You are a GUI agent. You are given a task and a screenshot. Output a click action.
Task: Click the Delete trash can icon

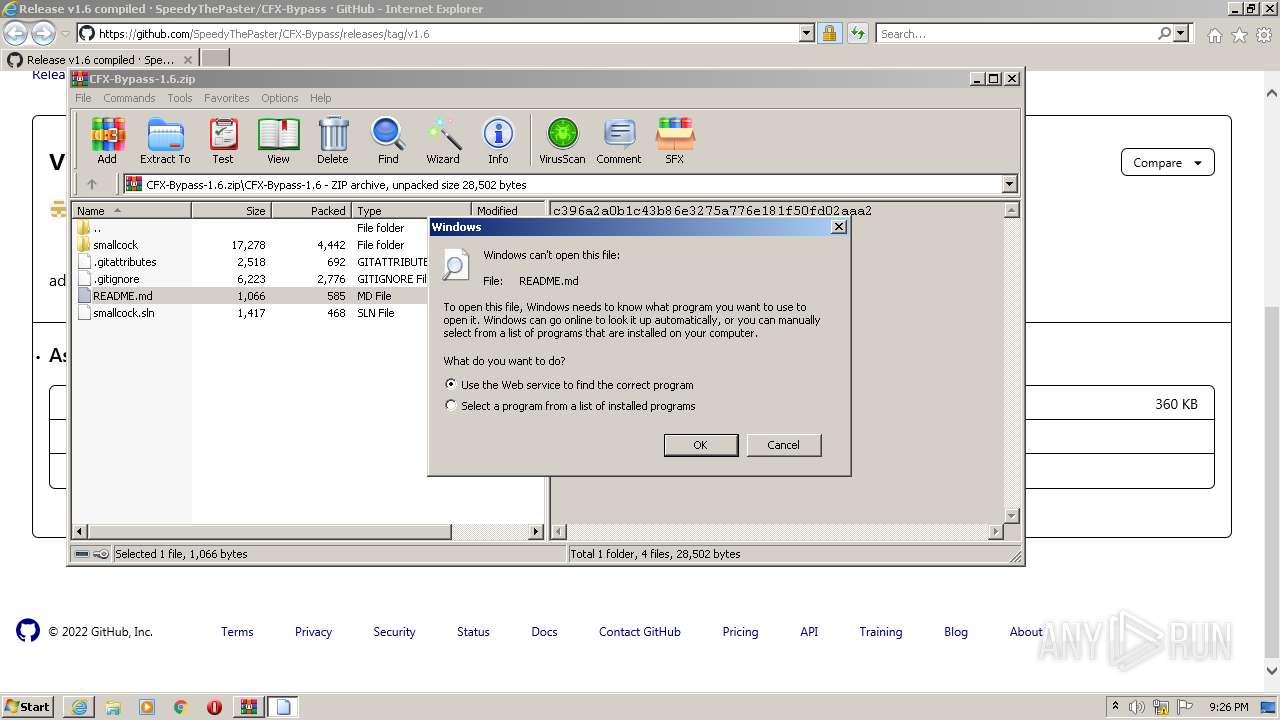333,140
